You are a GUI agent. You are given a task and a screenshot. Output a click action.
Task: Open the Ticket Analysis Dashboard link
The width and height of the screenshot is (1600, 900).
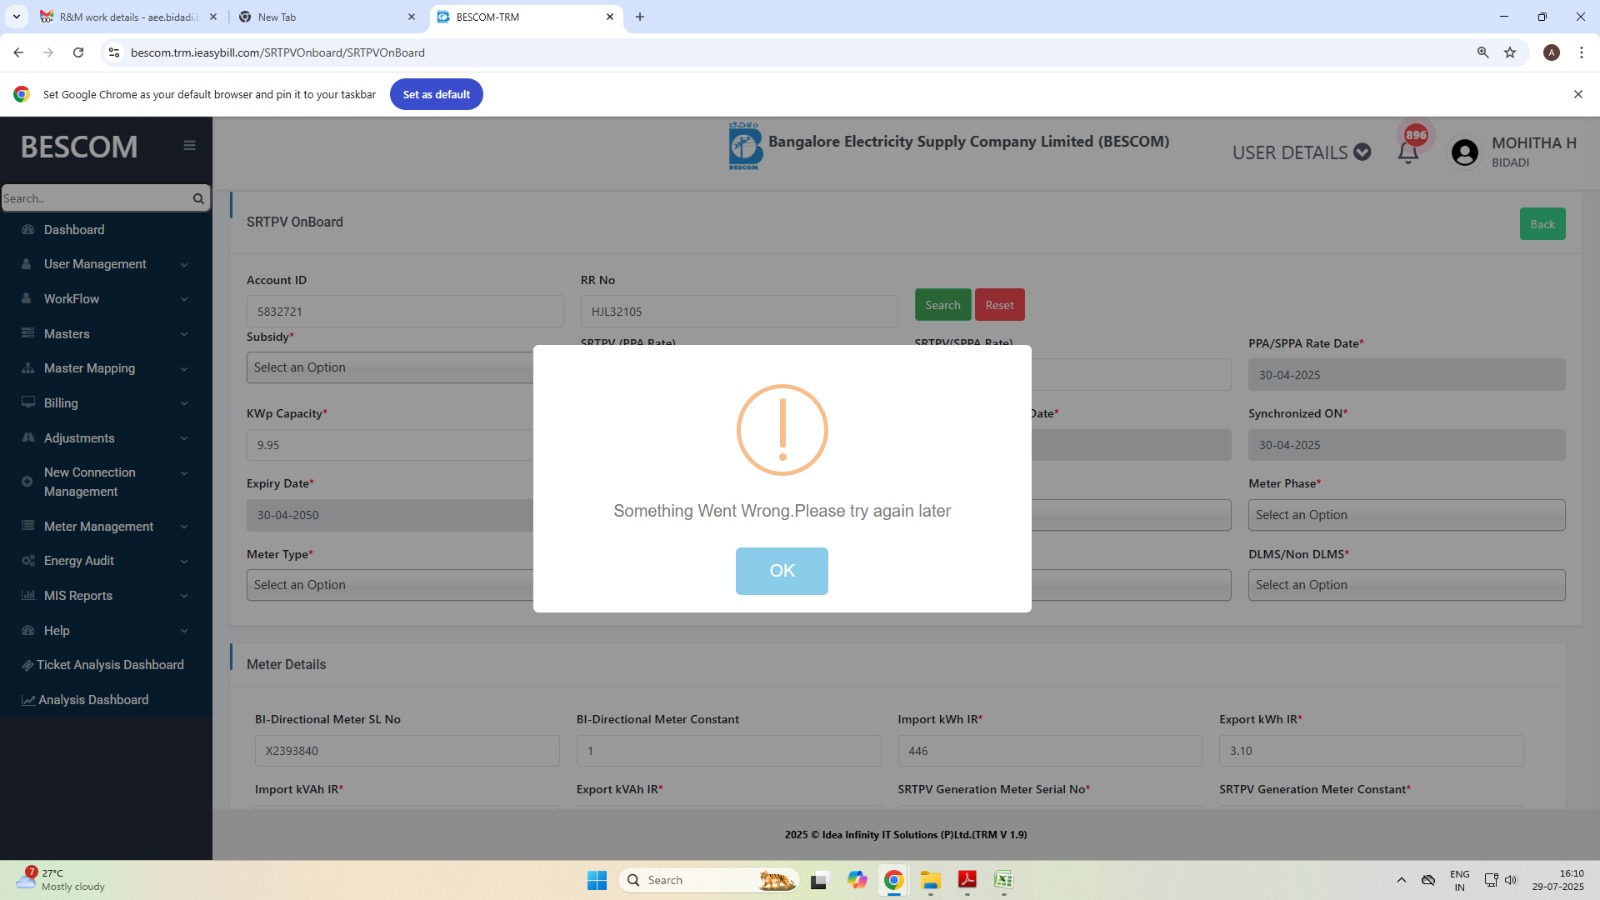point(110,665)
